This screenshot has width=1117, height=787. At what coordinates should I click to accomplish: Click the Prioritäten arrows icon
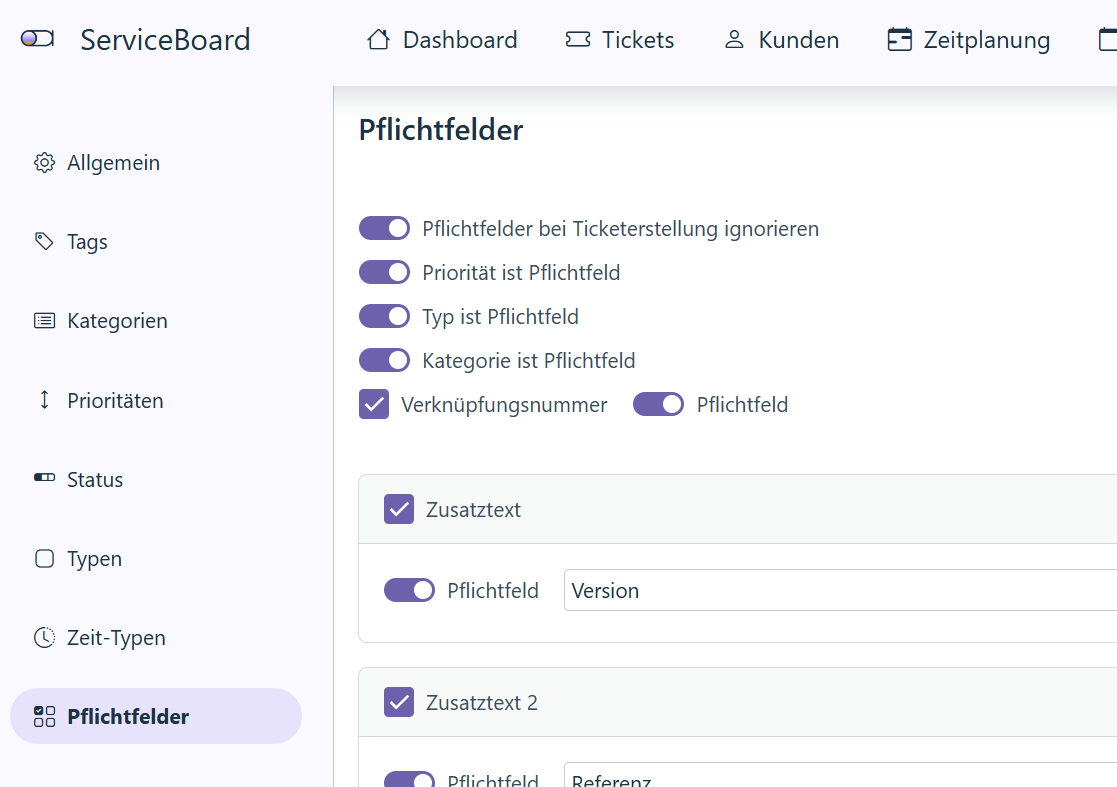(44, 400)
